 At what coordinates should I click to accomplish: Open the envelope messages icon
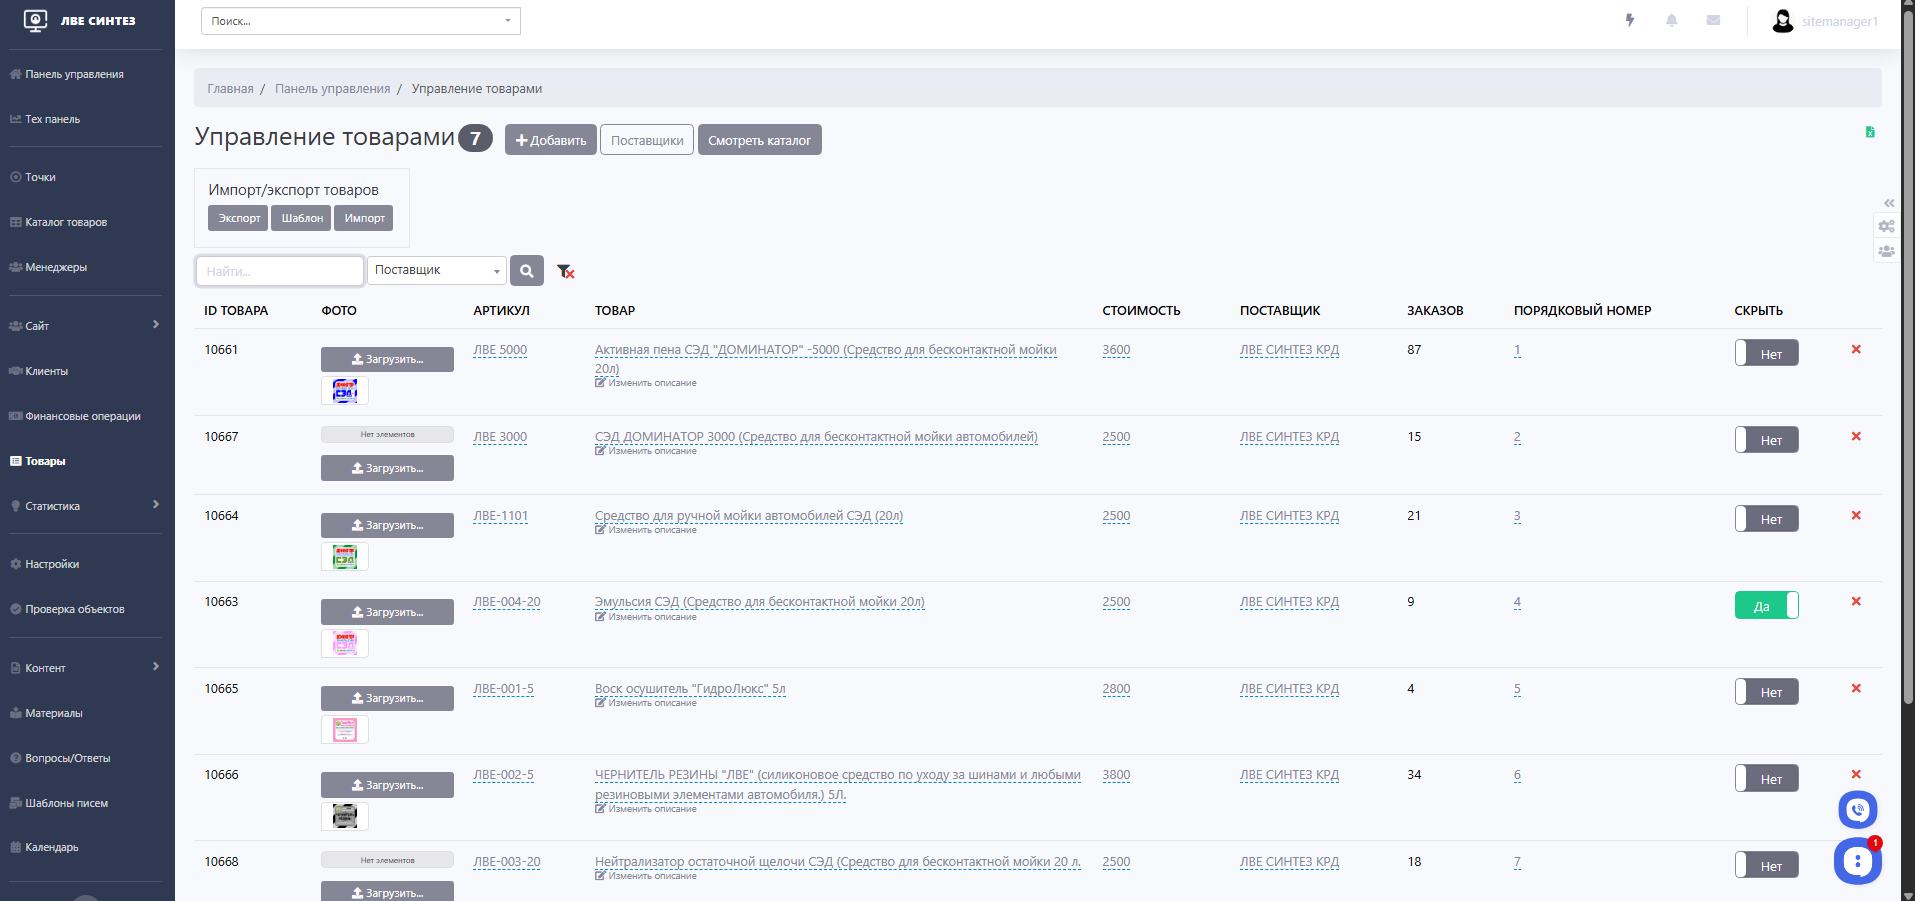pyautogui.click(x=1713, y=20)
